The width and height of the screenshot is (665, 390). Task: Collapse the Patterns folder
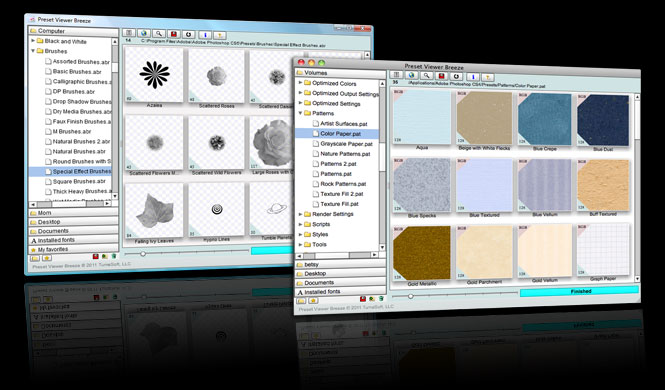click(x=300, y=113)
